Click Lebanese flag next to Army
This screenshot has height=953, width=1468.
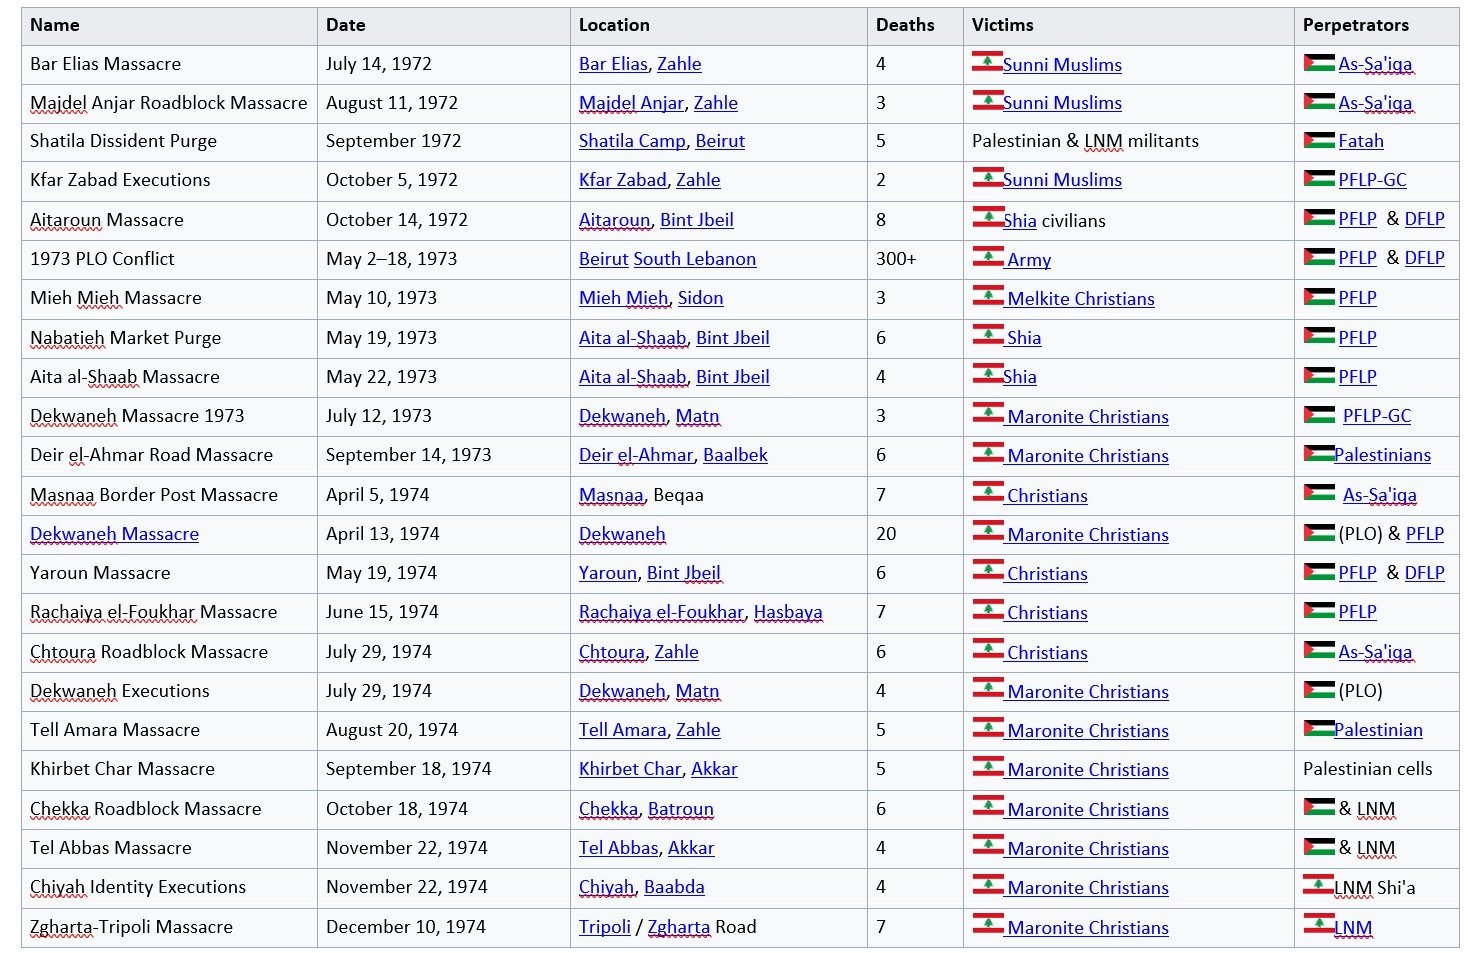coord(988,257)
